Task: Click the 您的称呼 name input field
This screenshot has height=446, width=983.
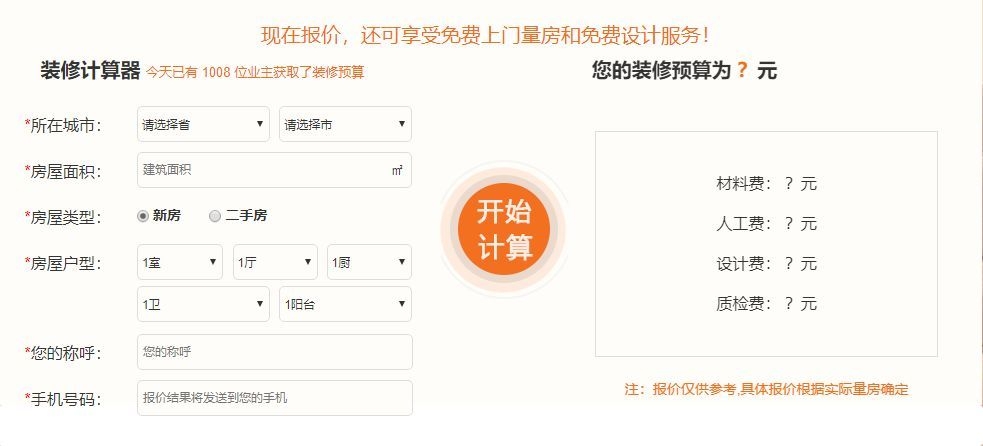Action: tap(274, 352)
